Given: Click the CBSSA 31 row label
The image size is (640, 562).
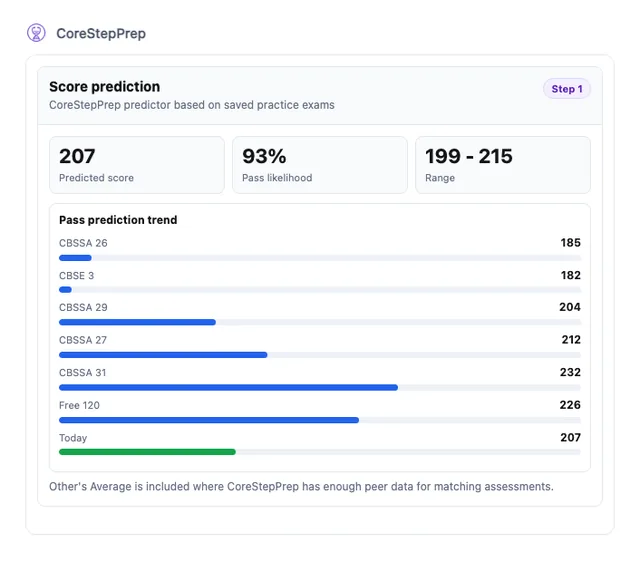Looking at the screenshot, I should pos(82,373).
